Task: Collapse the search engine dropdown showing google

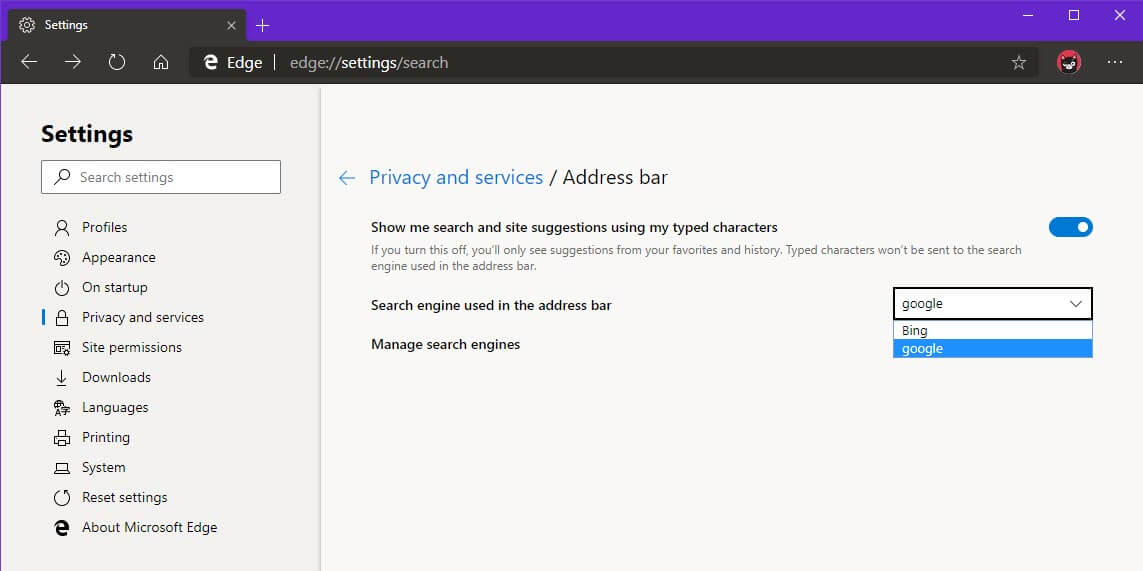Action: click(993, 303)
